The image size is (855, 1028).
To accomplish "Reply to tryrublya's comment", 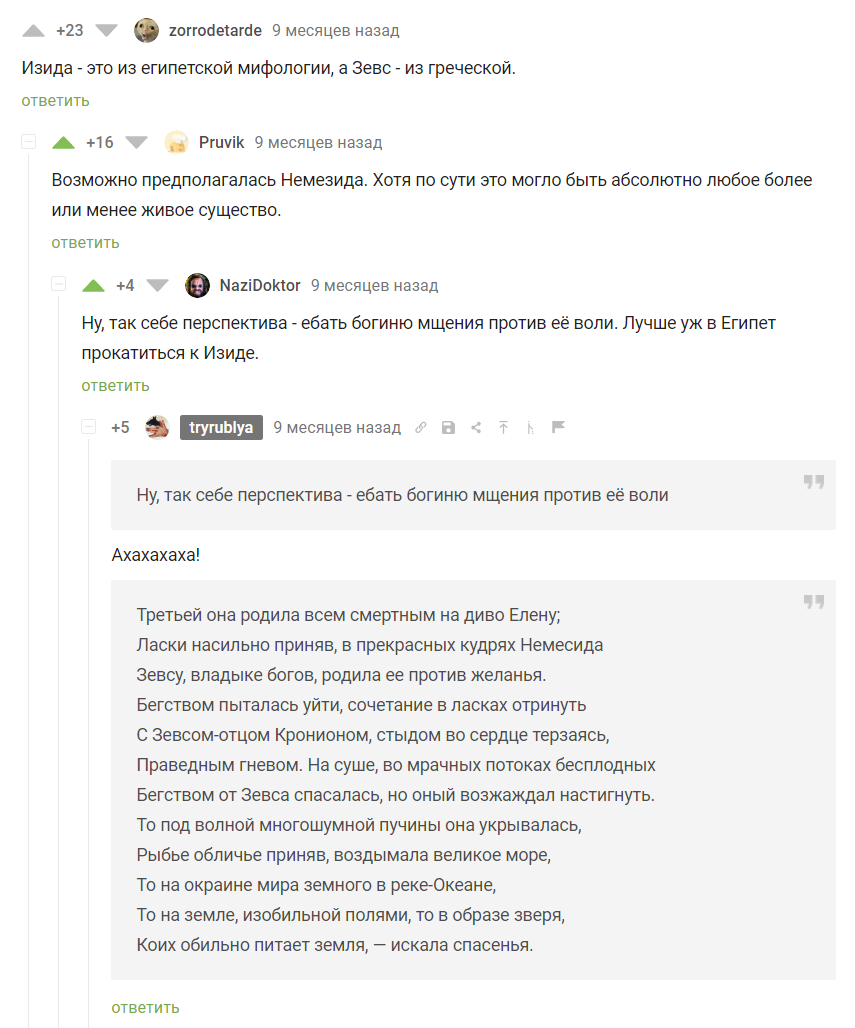I will [145, 1007].
